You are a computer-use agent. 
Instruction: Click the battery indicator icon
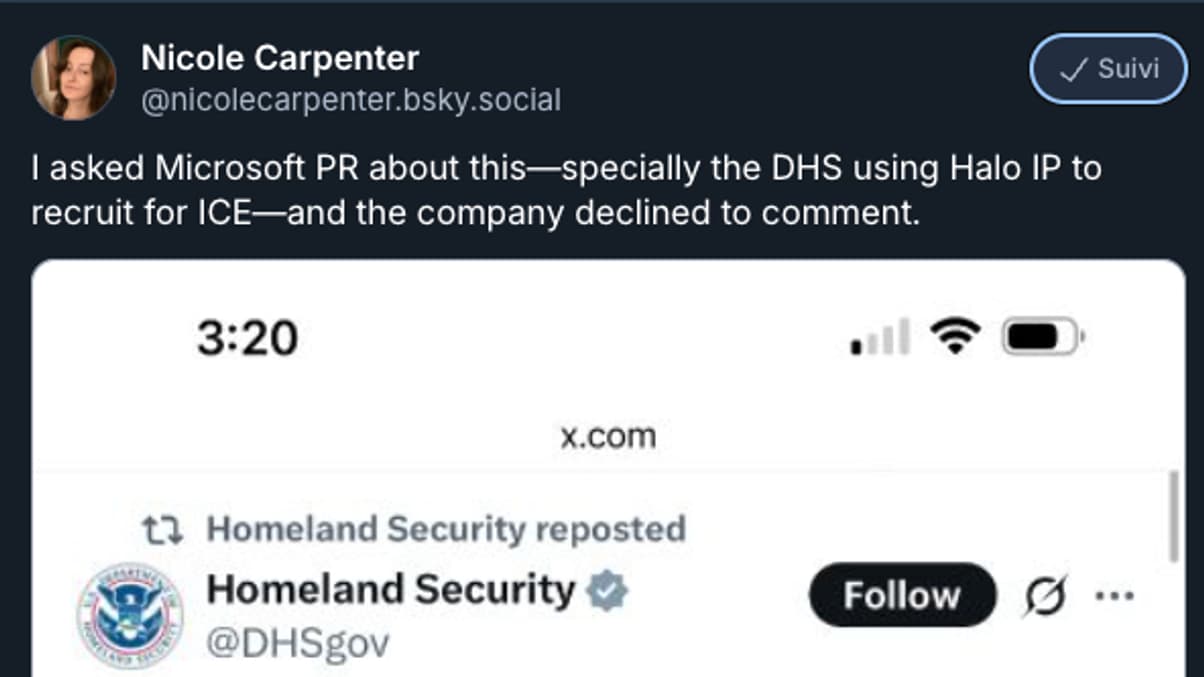[1040, 337]
